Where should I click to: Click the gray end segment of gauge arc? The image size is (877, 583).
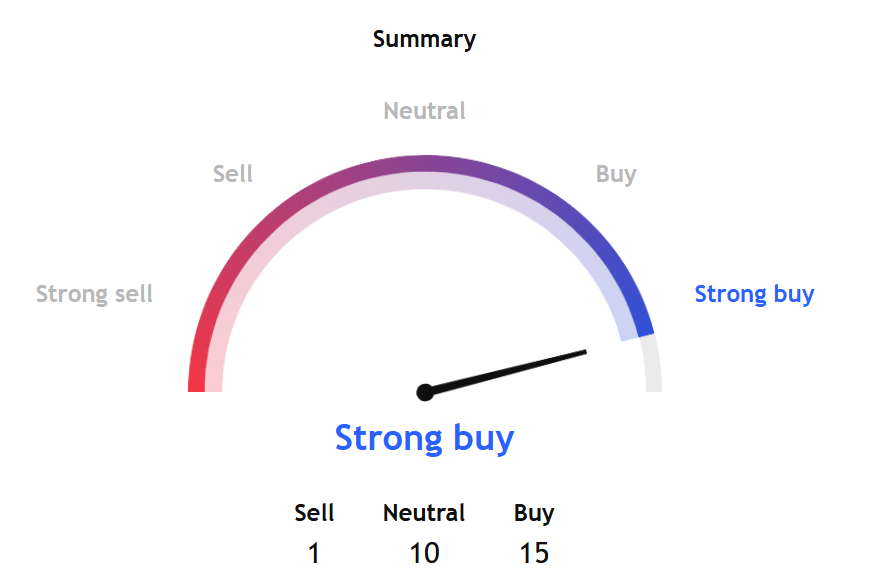650,365
